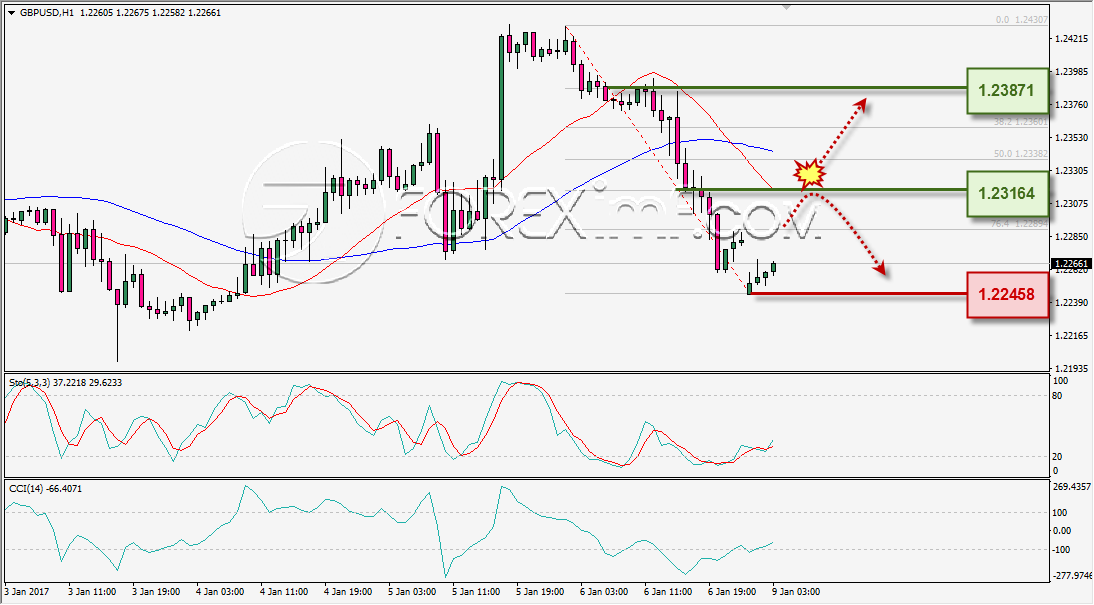This screenshot has height=605, width=1094.
Task: Click the 4 Jan 03:00 time axis label
Action: click(220, 592)
